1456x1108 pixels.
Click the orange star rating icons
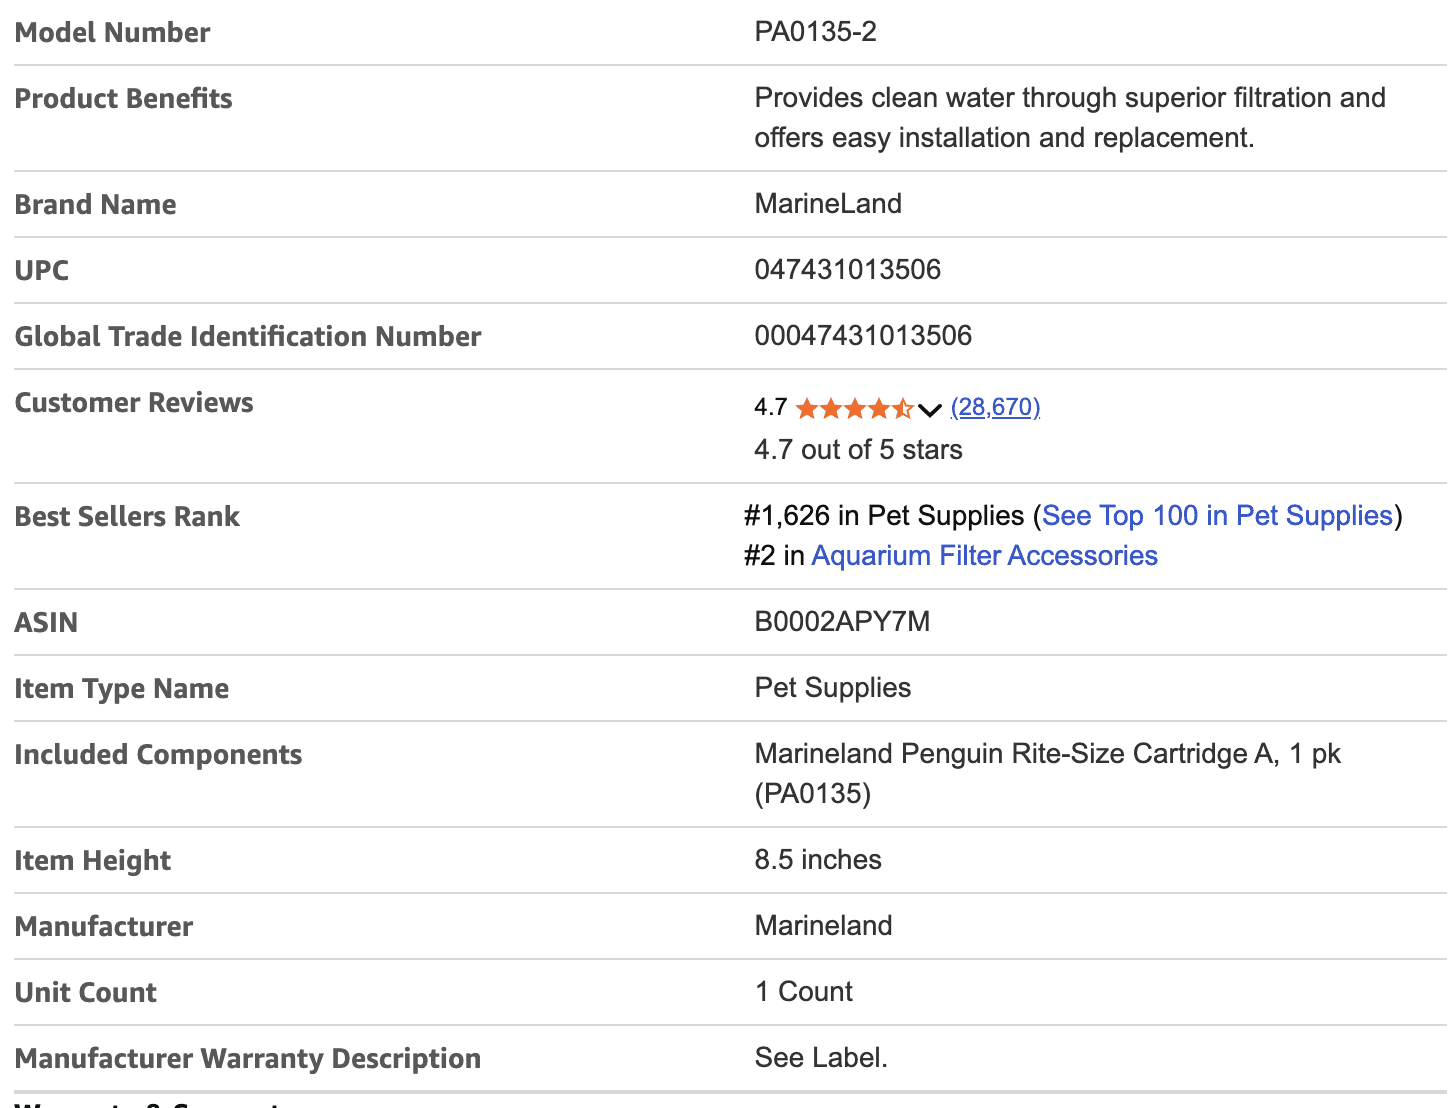coord(854,408)
